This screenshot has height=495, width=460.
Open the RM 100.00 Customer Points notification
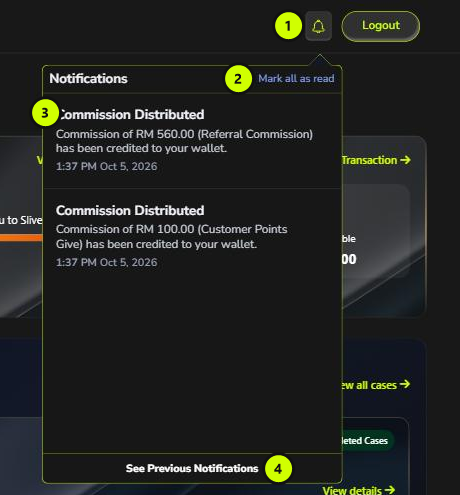click(x=192, y=236)
